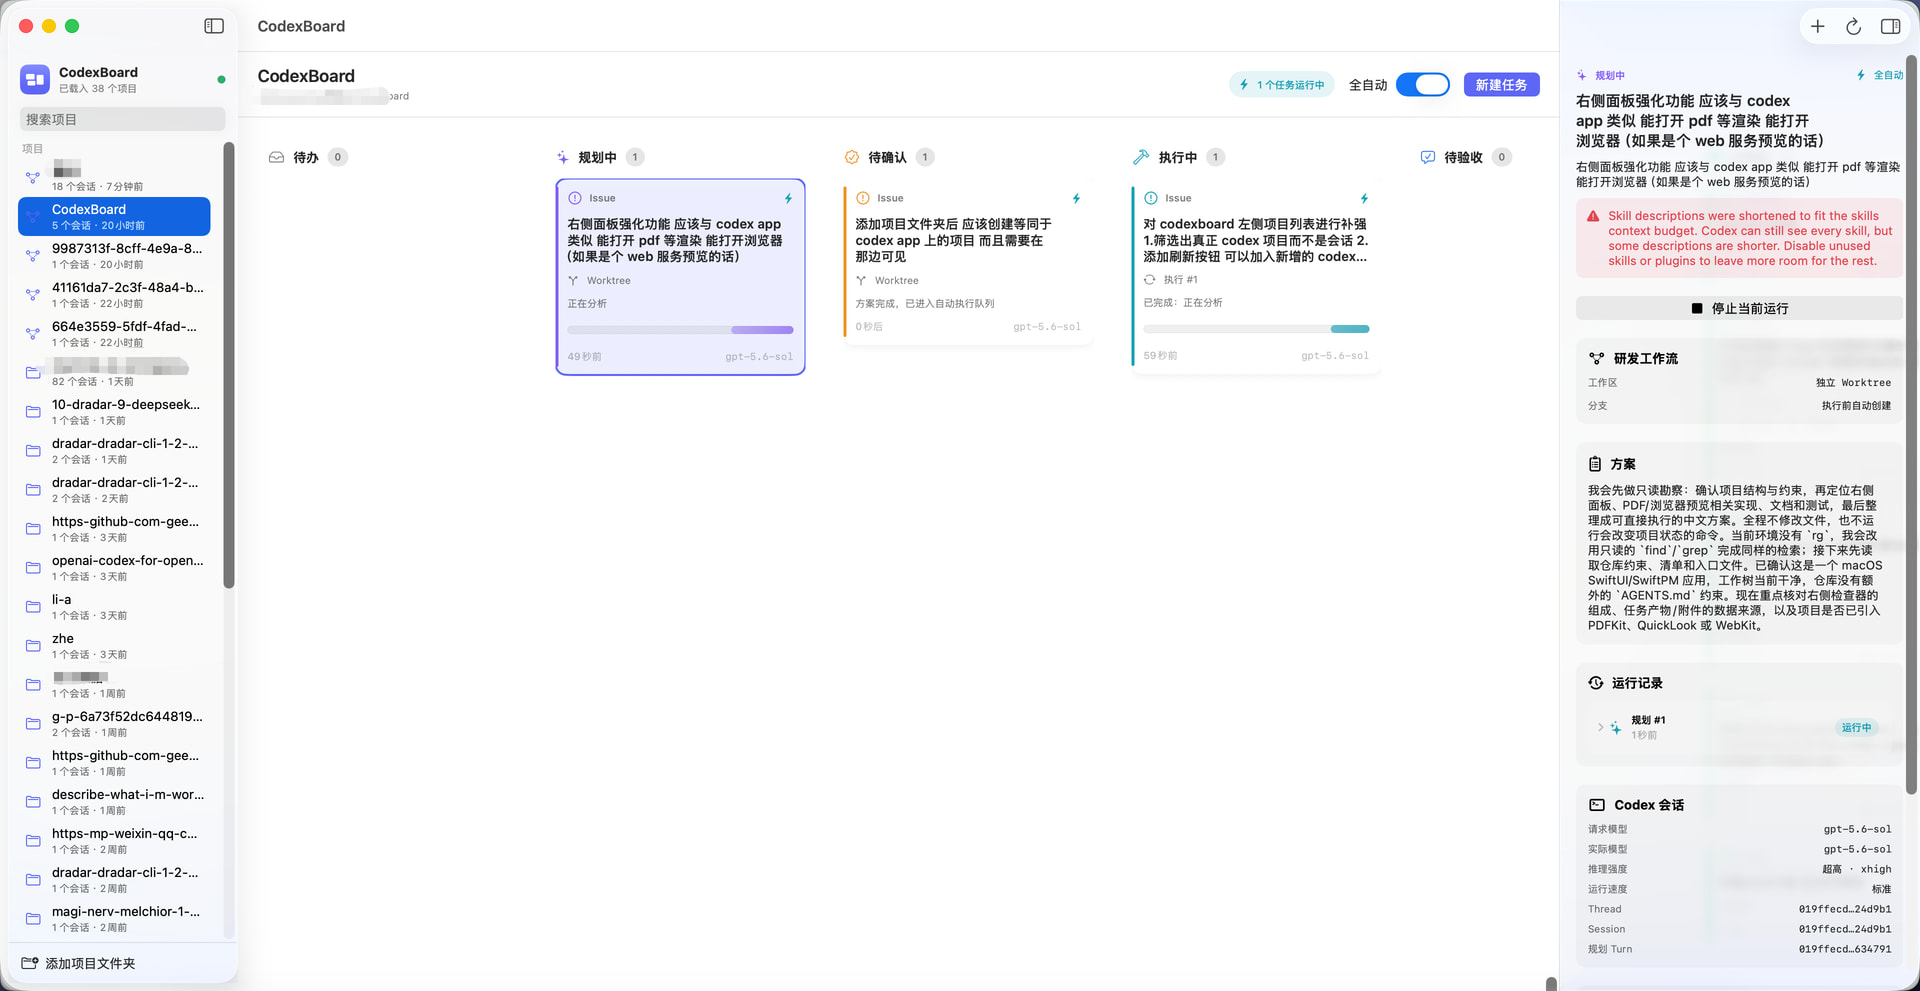Expand the 规划 #1 run record chevron
Viewport: 1920px width, 991px height.
coord(1600,727)
